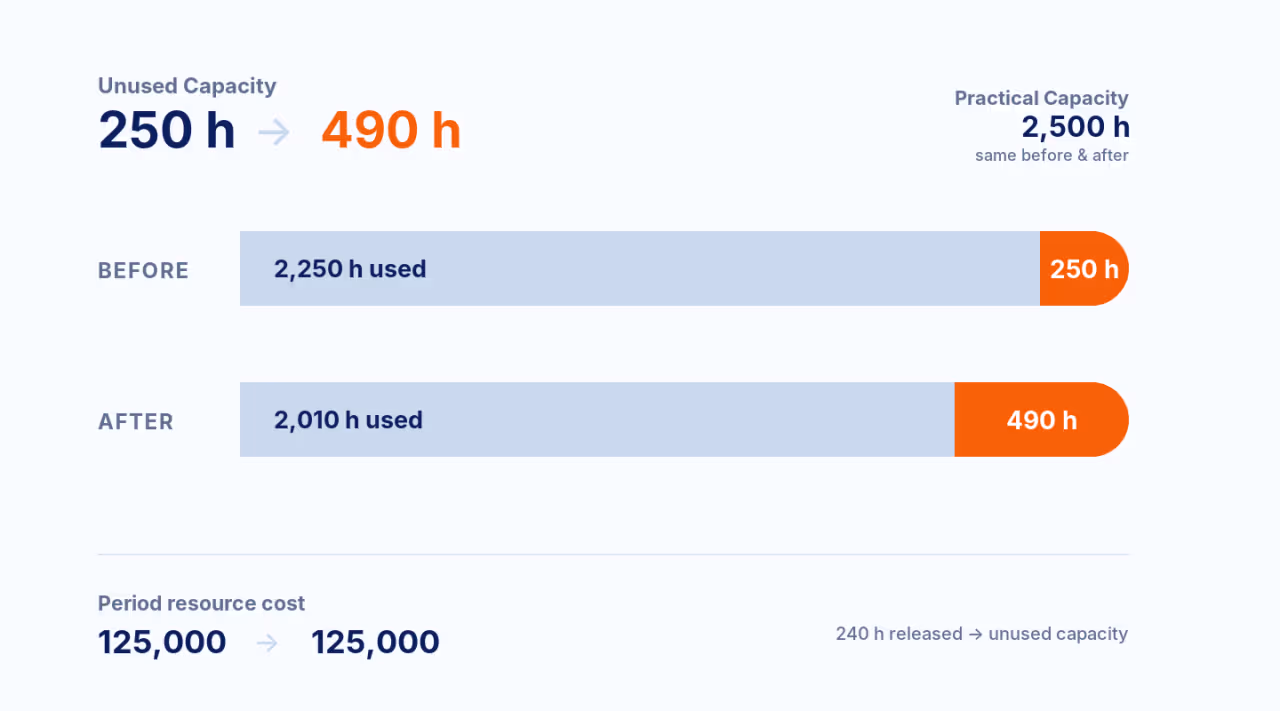1280x711 pixels.
Task: Click the Unused Capacity heading
Action: (x=187, y=86)
